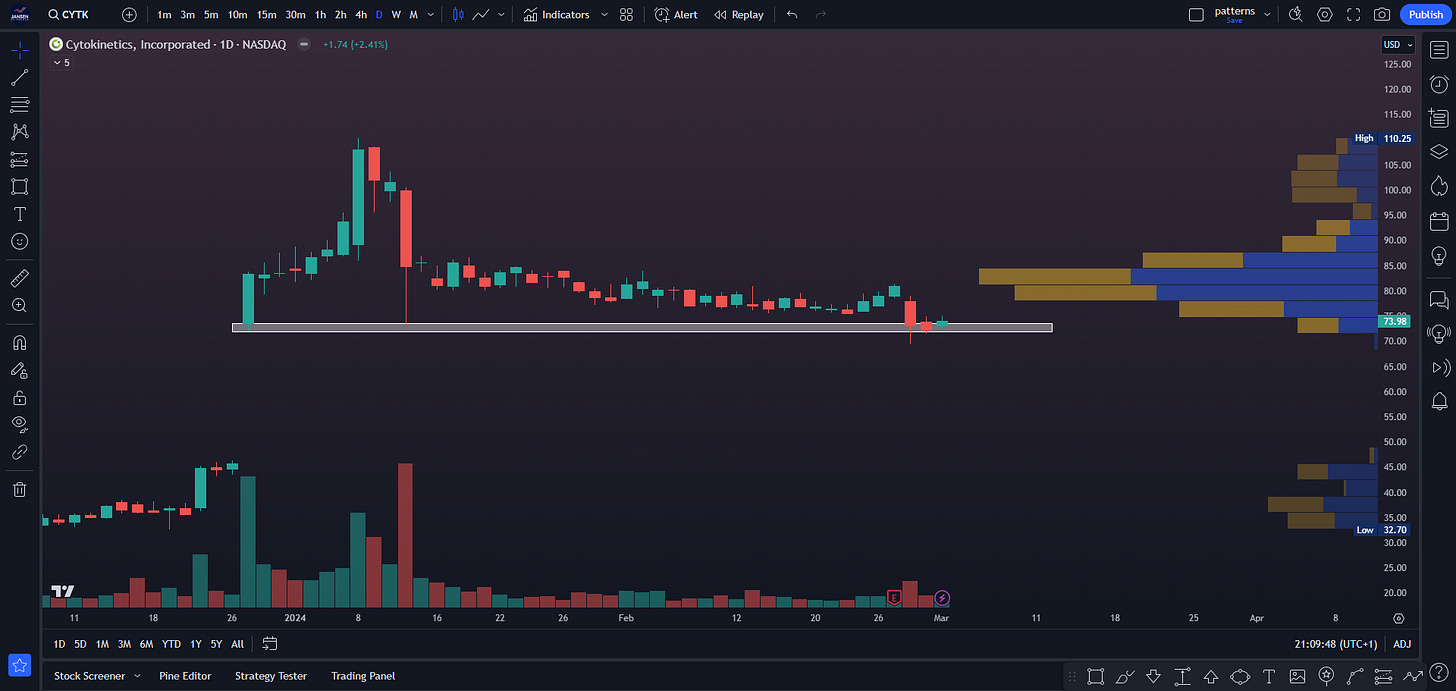Open the go to date calendar
The image size is (1456, 691).
[x=269, y=644]
